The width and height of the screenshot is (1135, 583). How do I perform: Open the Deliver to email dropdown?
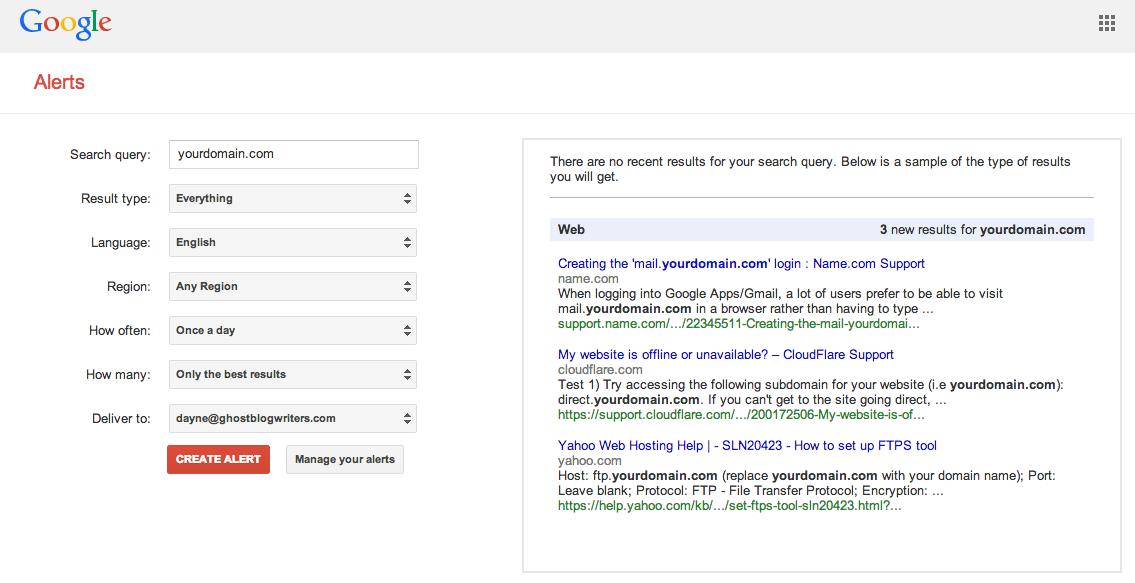pos(292,419)
